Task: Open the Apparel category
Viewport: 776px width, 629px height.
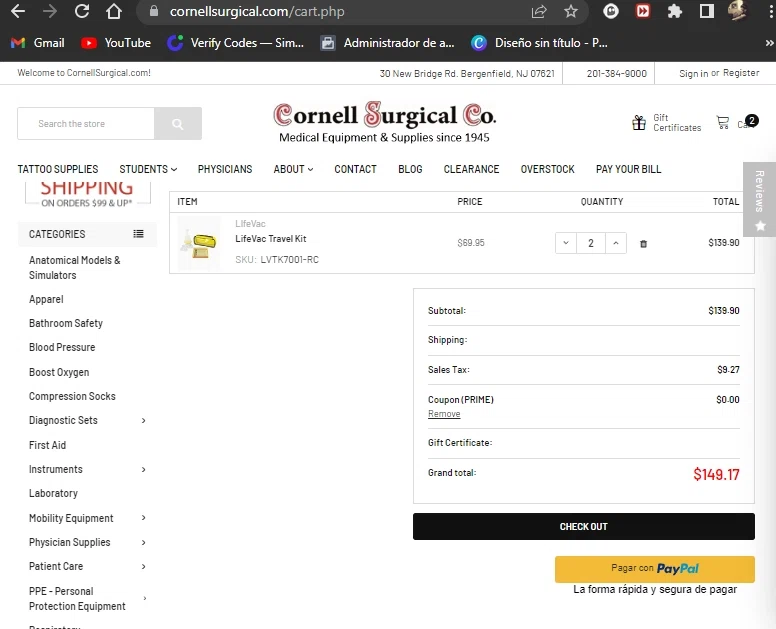Action: tap(46, 299)
